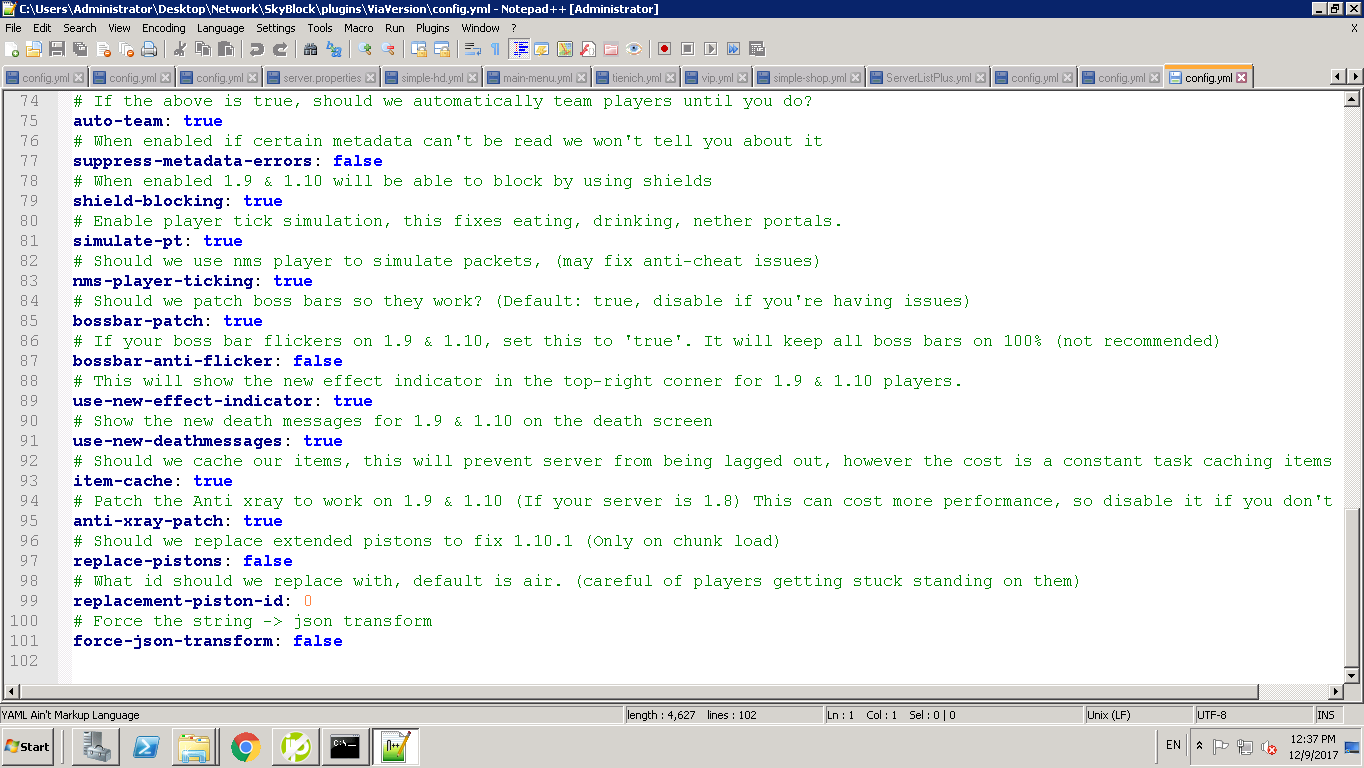Create a new file with the New icon
This screenshot has height=768, width=1364.
[x=13, y=49]
